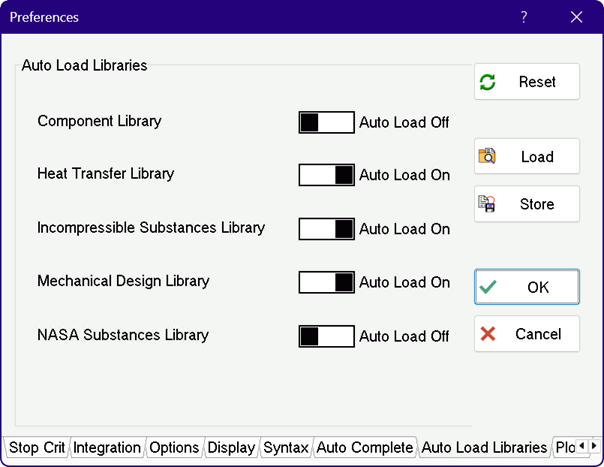This screenshot has height=467, width=604.
Task: Click the Store disk icon
Action: [x=488, y=204]
